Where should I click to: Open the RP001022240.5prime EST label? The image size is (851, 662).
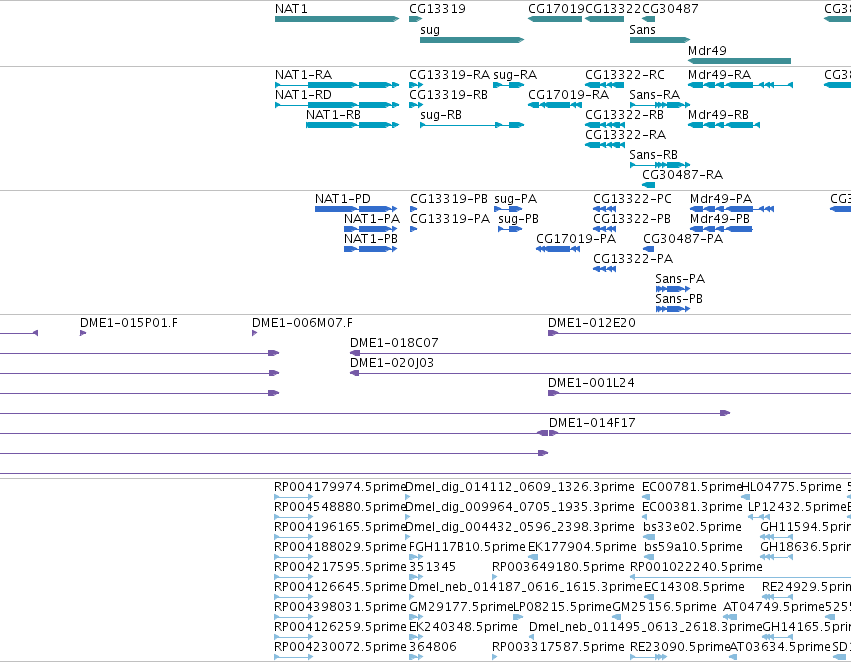[696, 568]
